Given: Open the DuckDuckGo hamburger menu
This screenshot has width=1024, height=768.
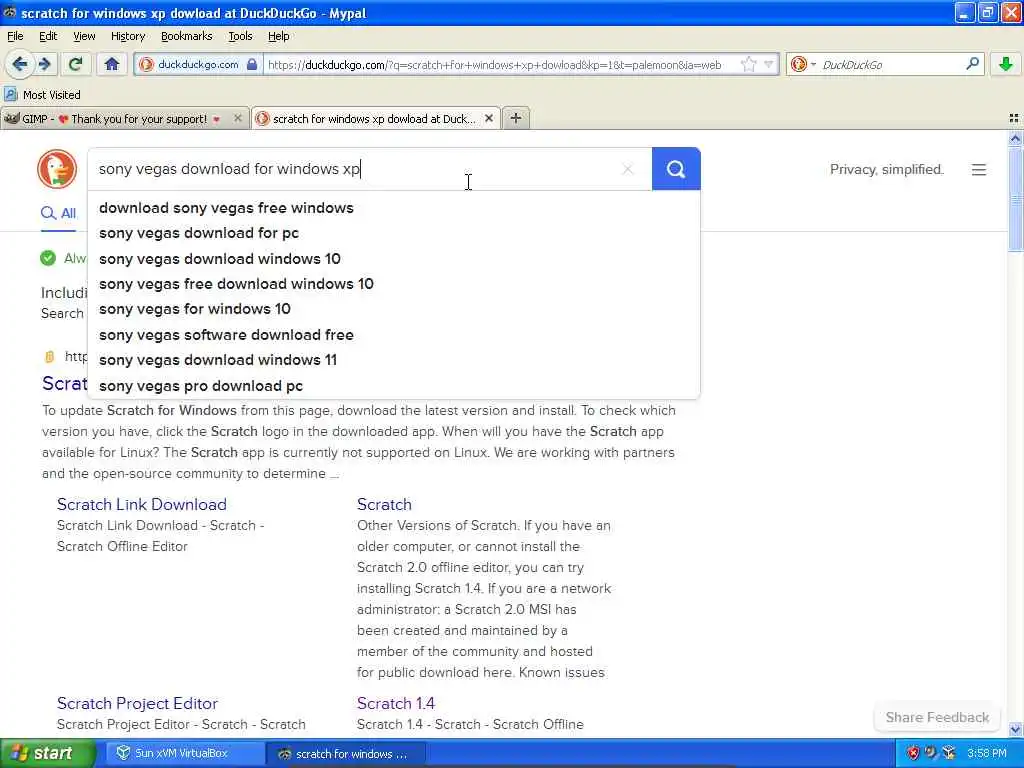Looking at the screenshot, I should [x=978, y=170].
